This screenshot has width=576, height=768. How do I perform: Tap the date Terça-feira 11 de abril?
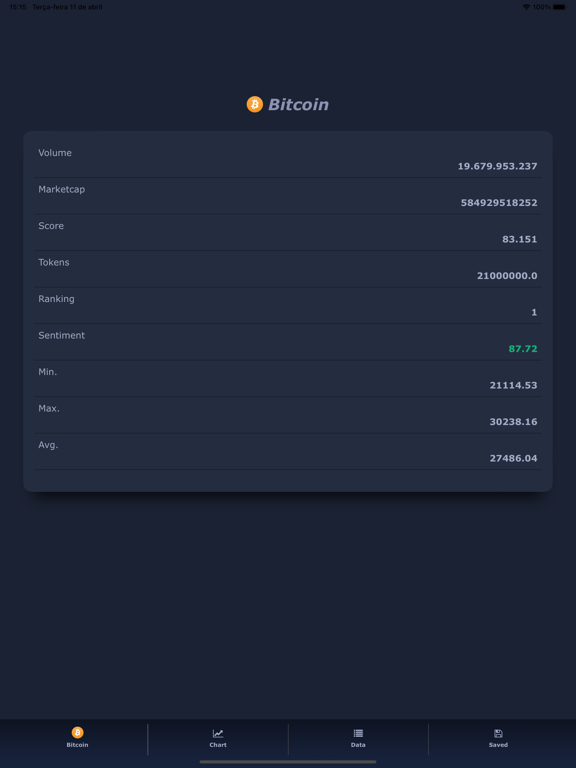click(68, 7)
